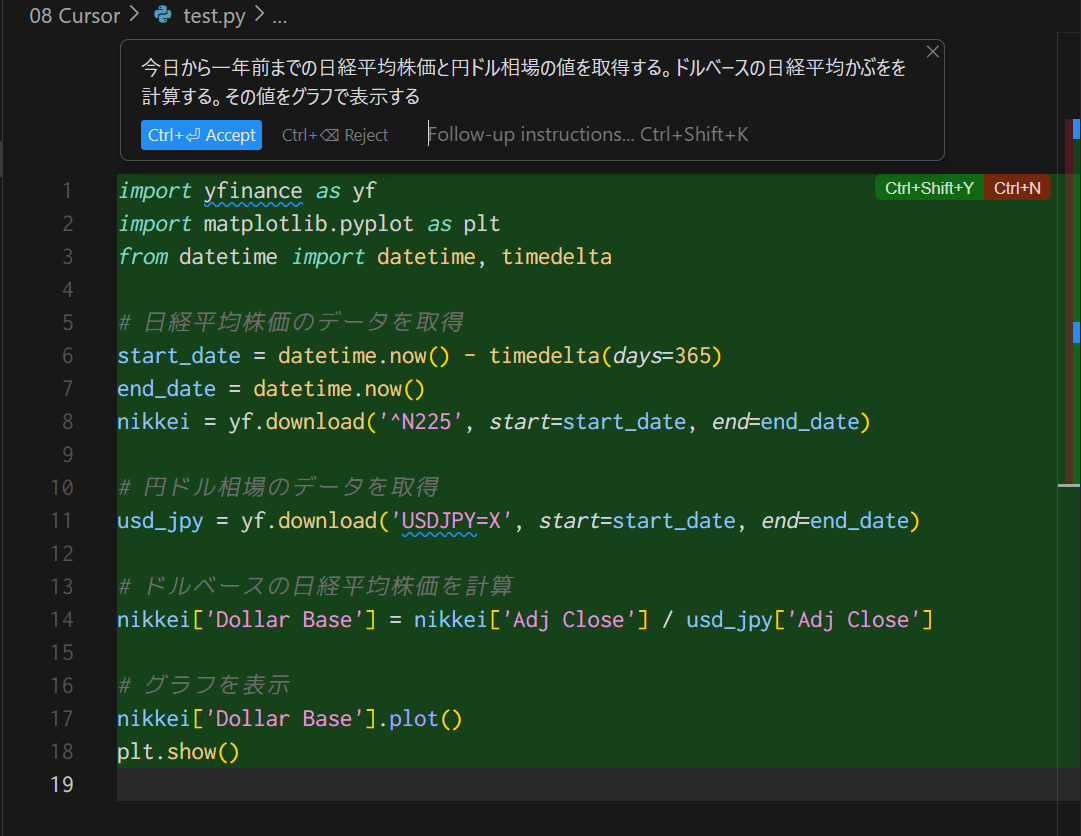1081x836 pixels.
Task: Focus the Follow-up instructions input field
Action: (x=588, y=134)
